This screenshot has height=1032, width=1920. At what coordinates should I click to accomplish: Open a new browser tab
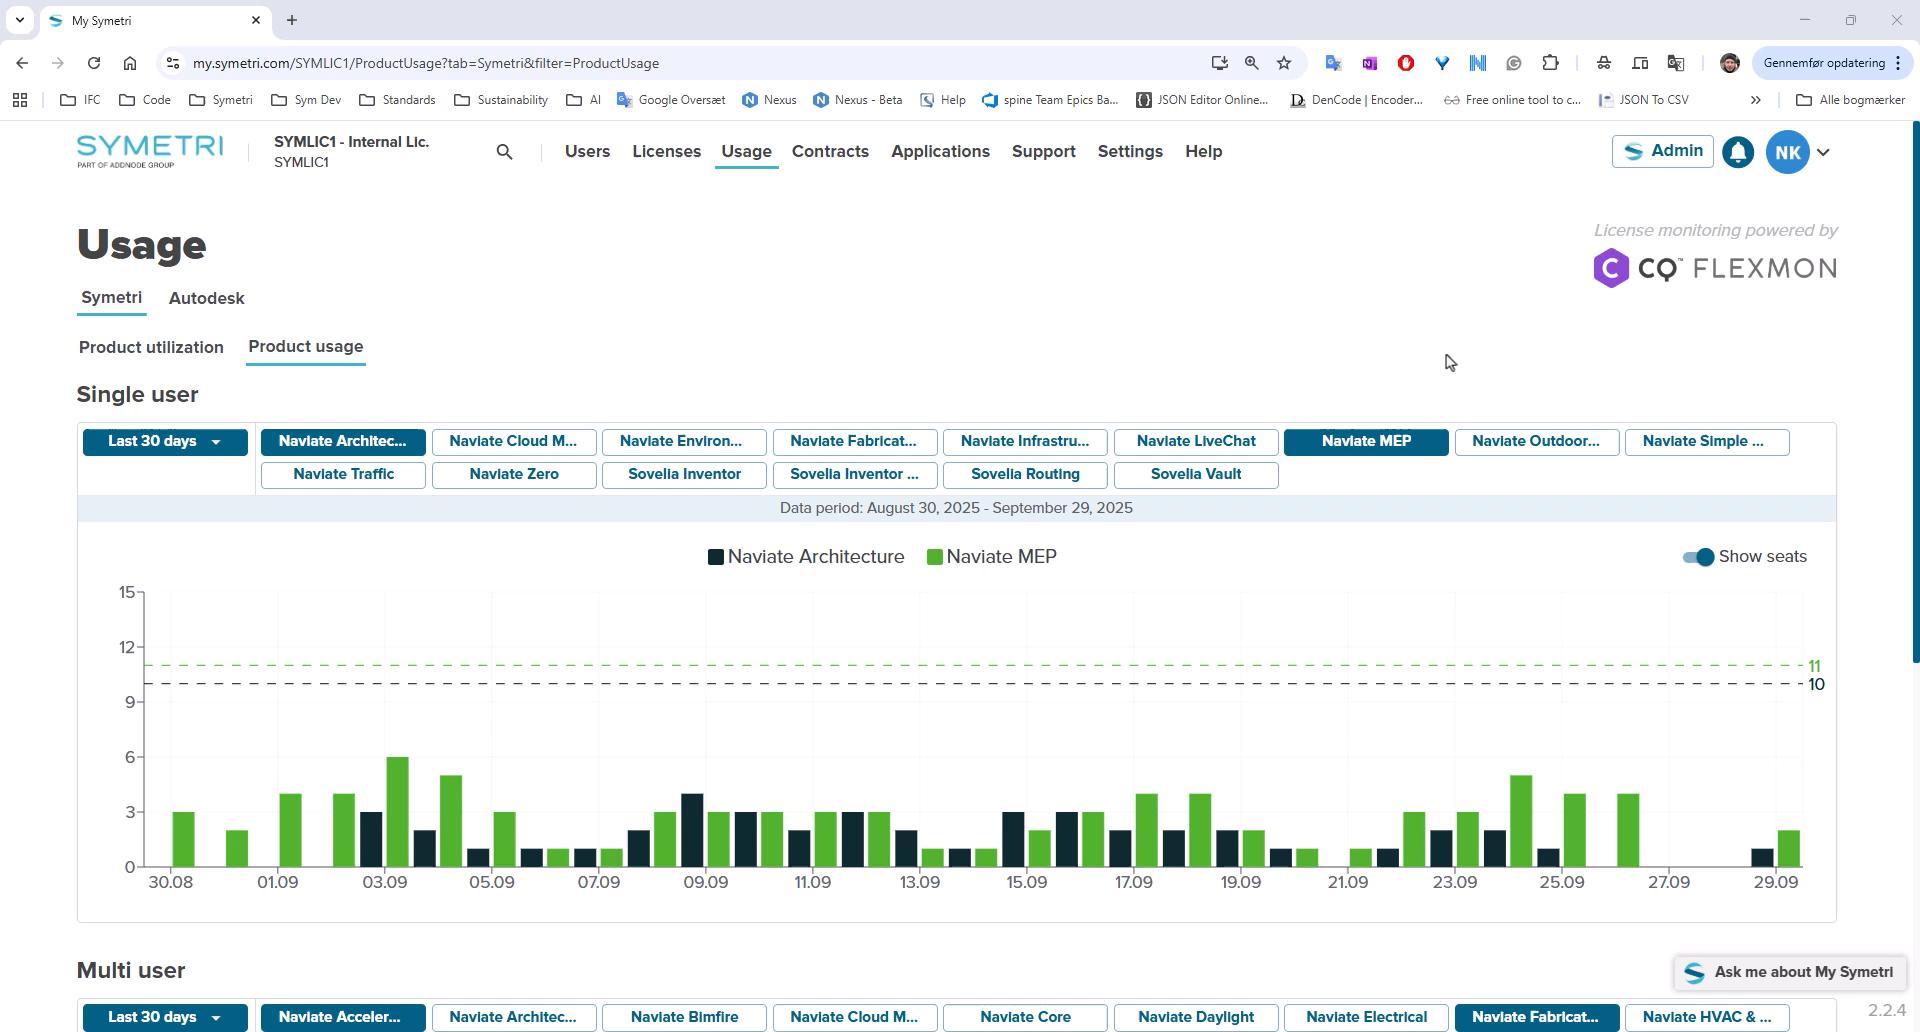click(x=292, y=20)
